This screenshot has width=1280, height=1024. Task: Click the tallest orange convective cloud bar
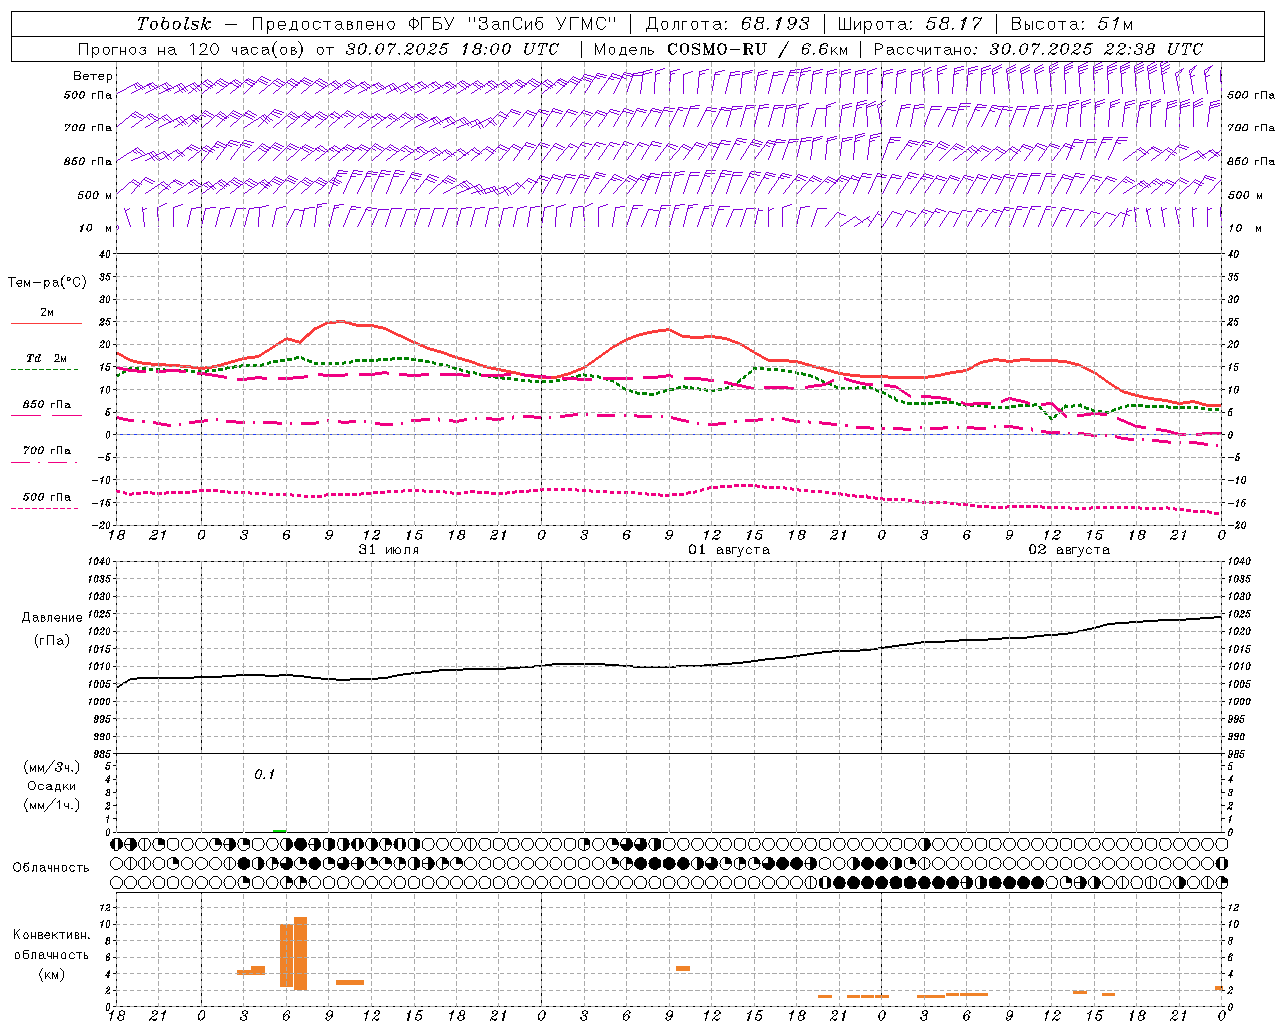pyautogui.click(x=300, y=953)
